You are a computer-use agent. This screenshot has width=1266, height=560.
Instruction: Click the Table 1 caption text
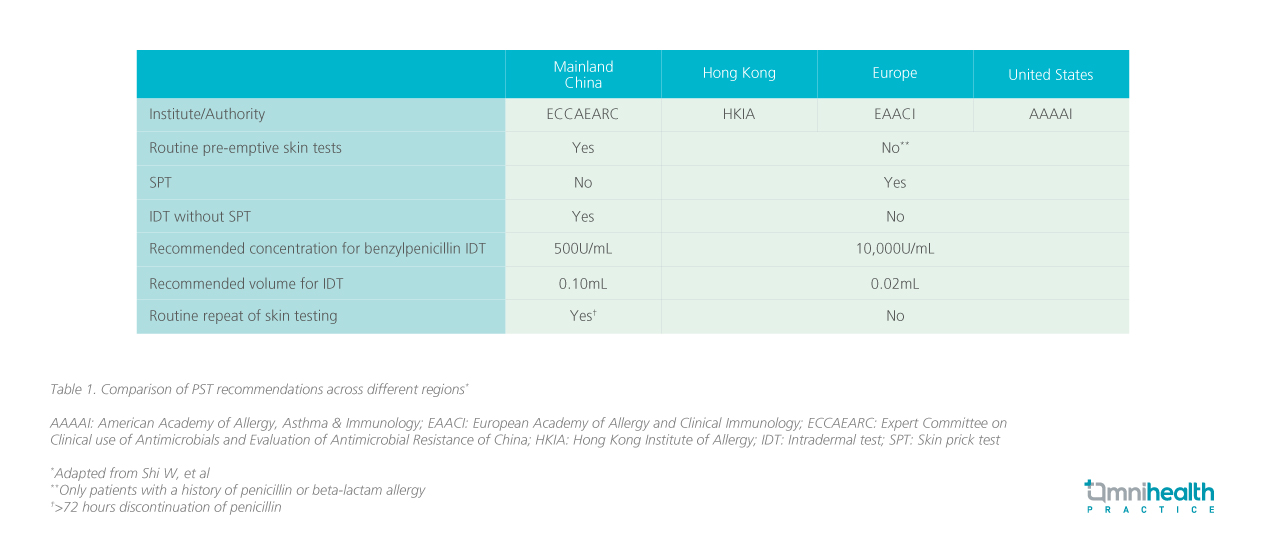[x=259, y=389]
